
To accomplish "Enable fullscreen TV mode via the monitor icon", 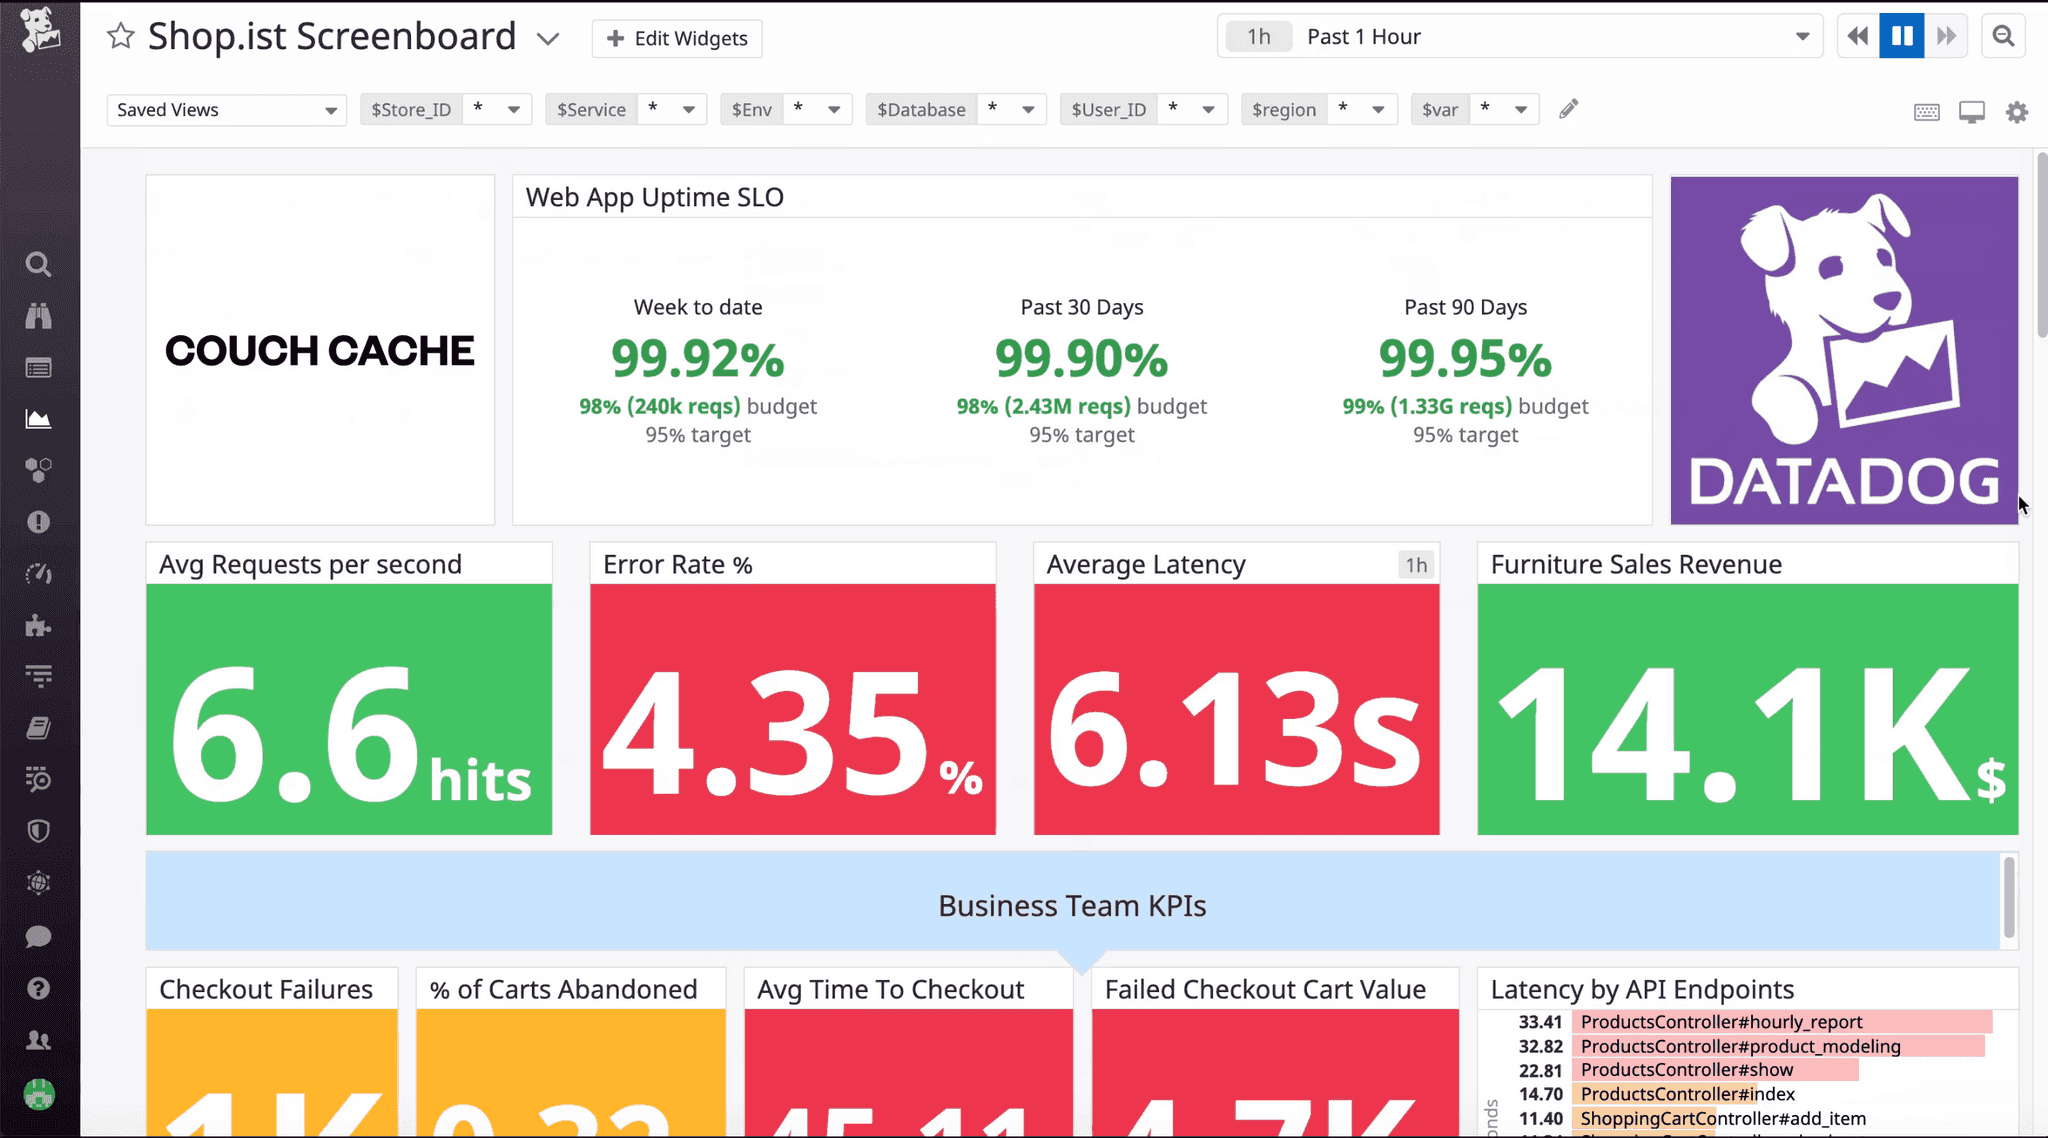I will point(1971,112).
